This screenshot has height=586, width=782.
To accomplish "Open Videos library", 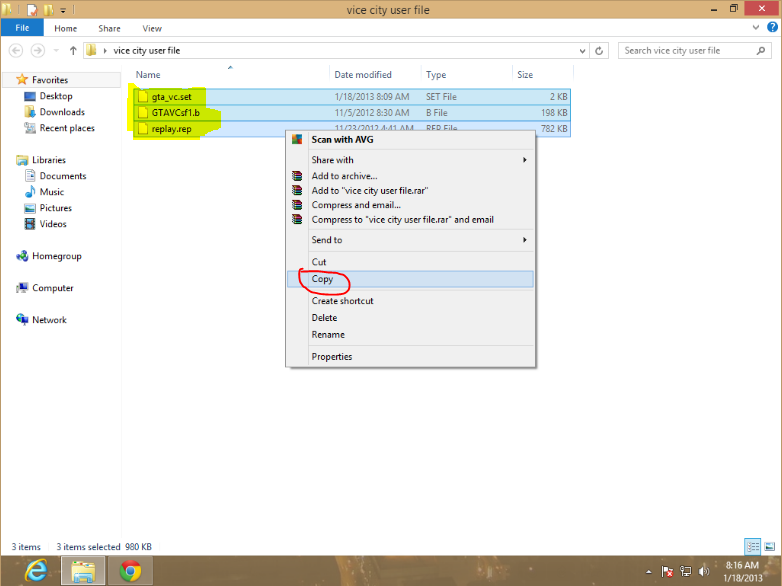I will (53, 224).
